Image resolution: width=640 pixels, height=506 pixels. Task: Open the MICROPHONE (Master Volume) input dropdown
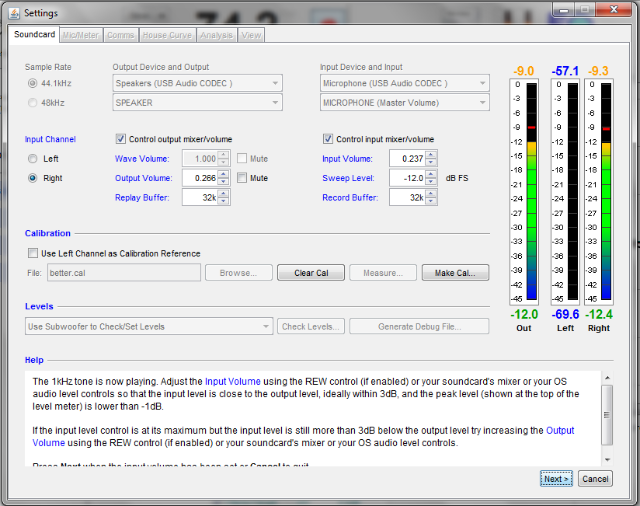coord(405,102)
